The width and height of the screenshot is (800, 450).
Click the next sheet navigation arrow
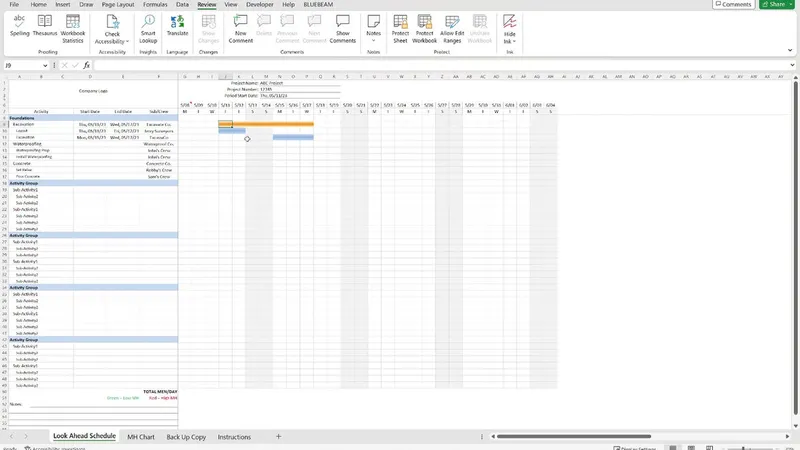[26, 437]
